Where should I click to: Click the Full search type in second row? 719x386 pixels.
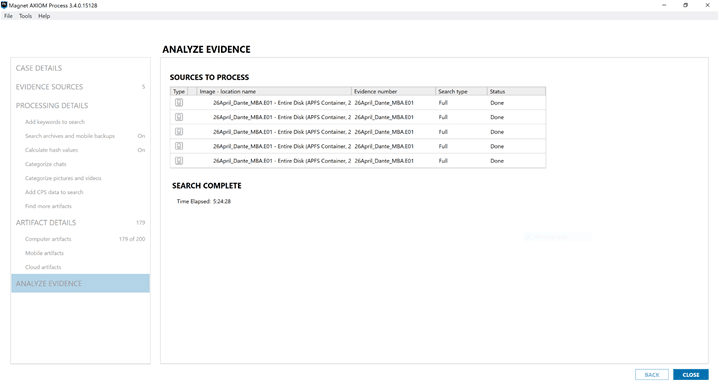pos(443,117)
